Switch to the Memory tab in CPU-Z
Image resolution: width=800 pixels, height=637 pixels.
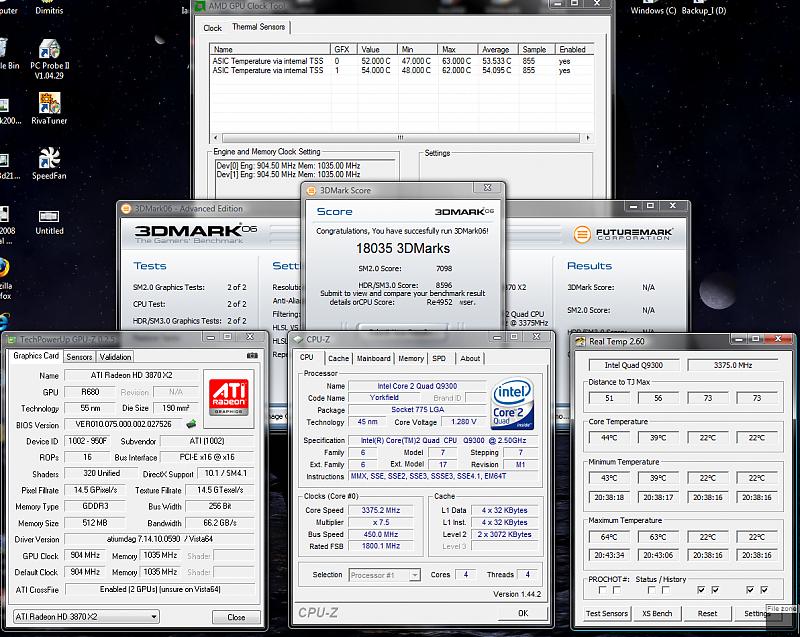(x=411, y=359)
